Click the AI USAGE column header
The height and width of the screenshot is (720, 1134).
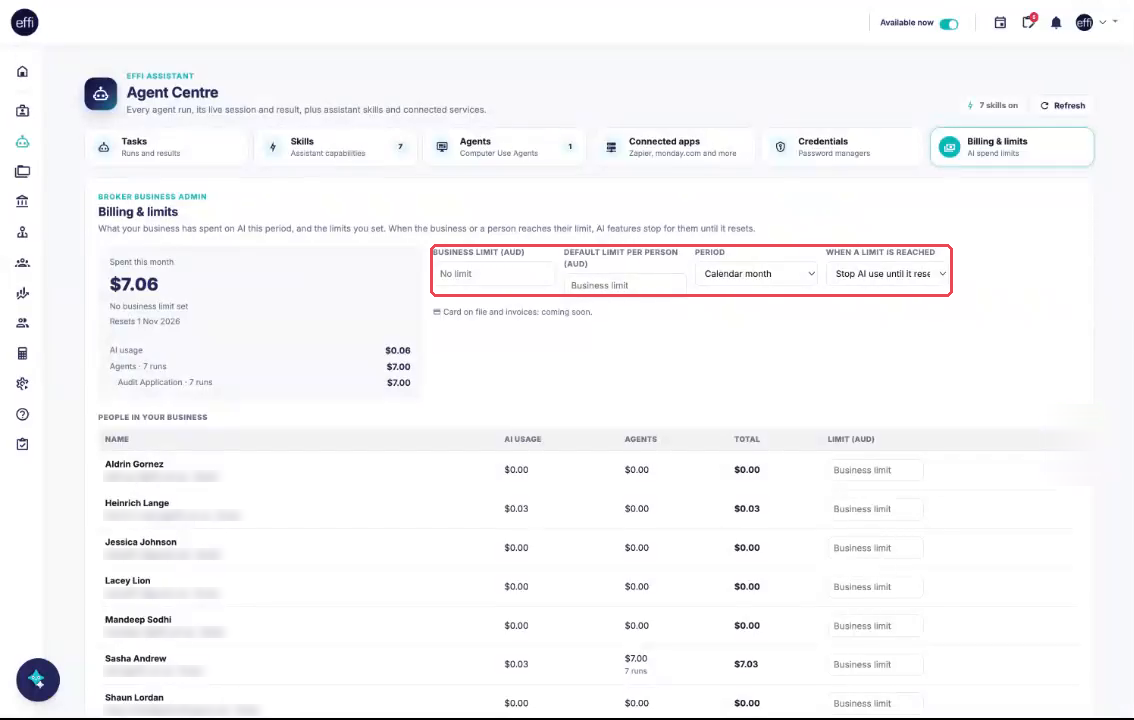(522, 440)
